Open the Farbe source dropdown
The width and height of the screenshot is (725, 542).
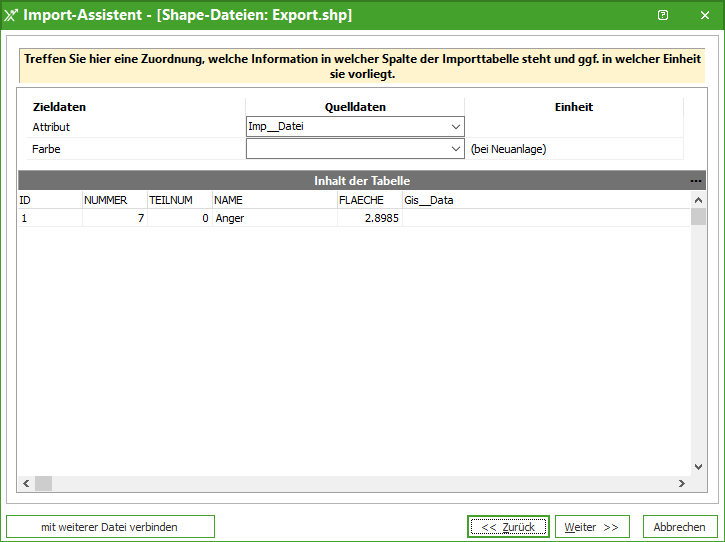[x=455, y=149]
